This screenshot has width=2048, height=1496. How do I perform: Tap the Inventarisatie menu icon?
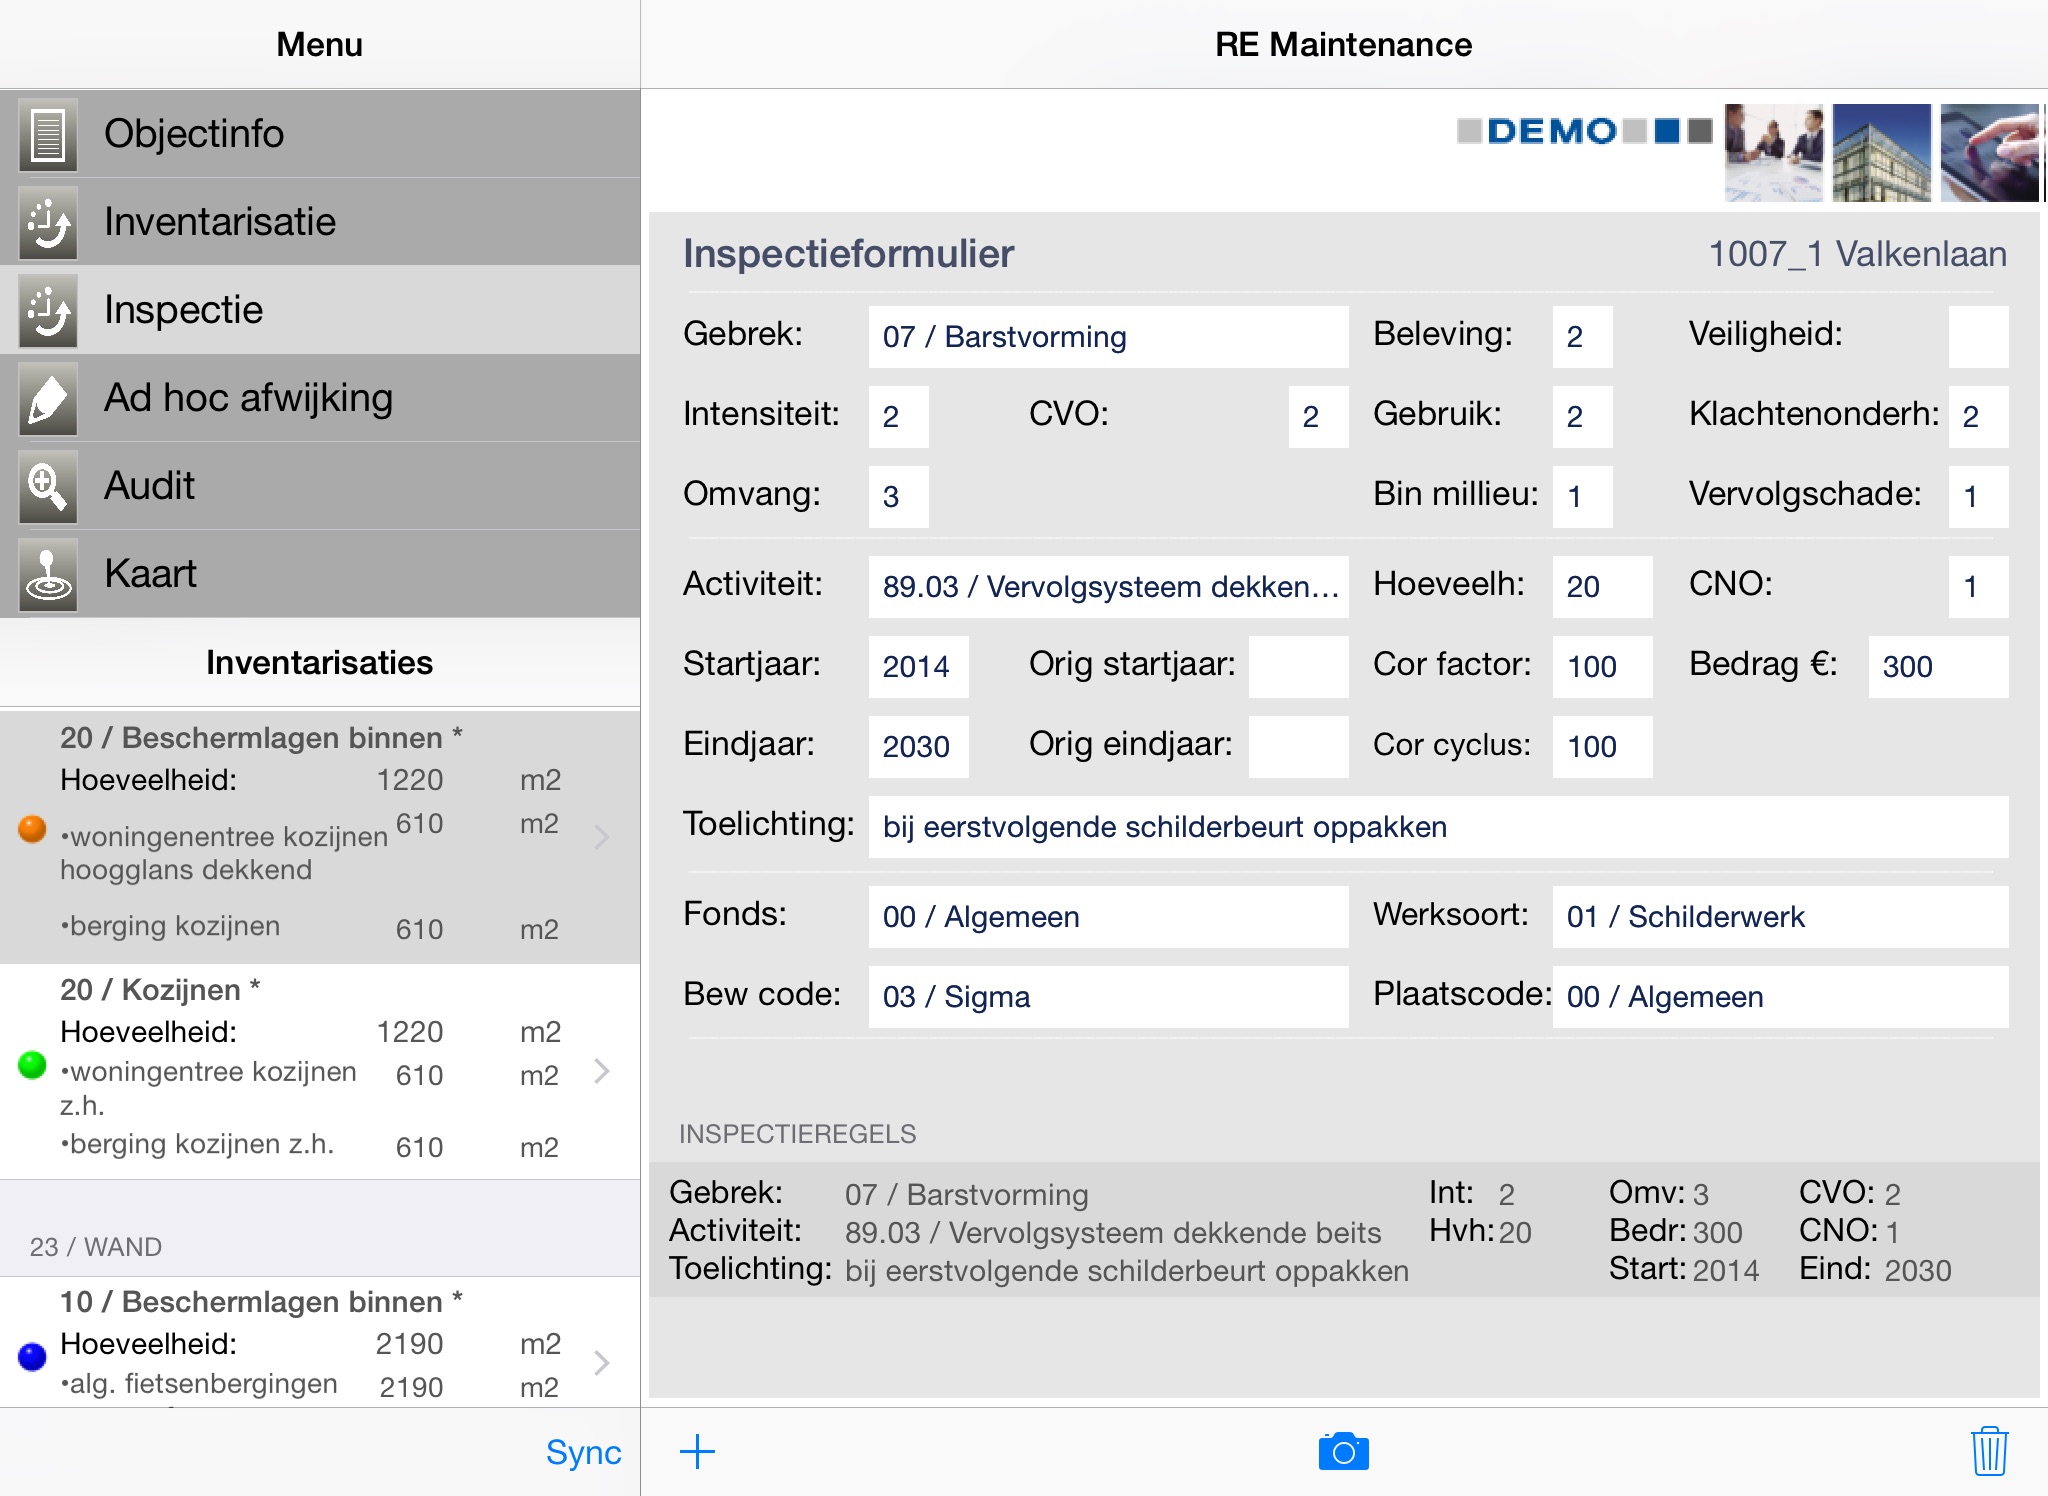[47, 222]
